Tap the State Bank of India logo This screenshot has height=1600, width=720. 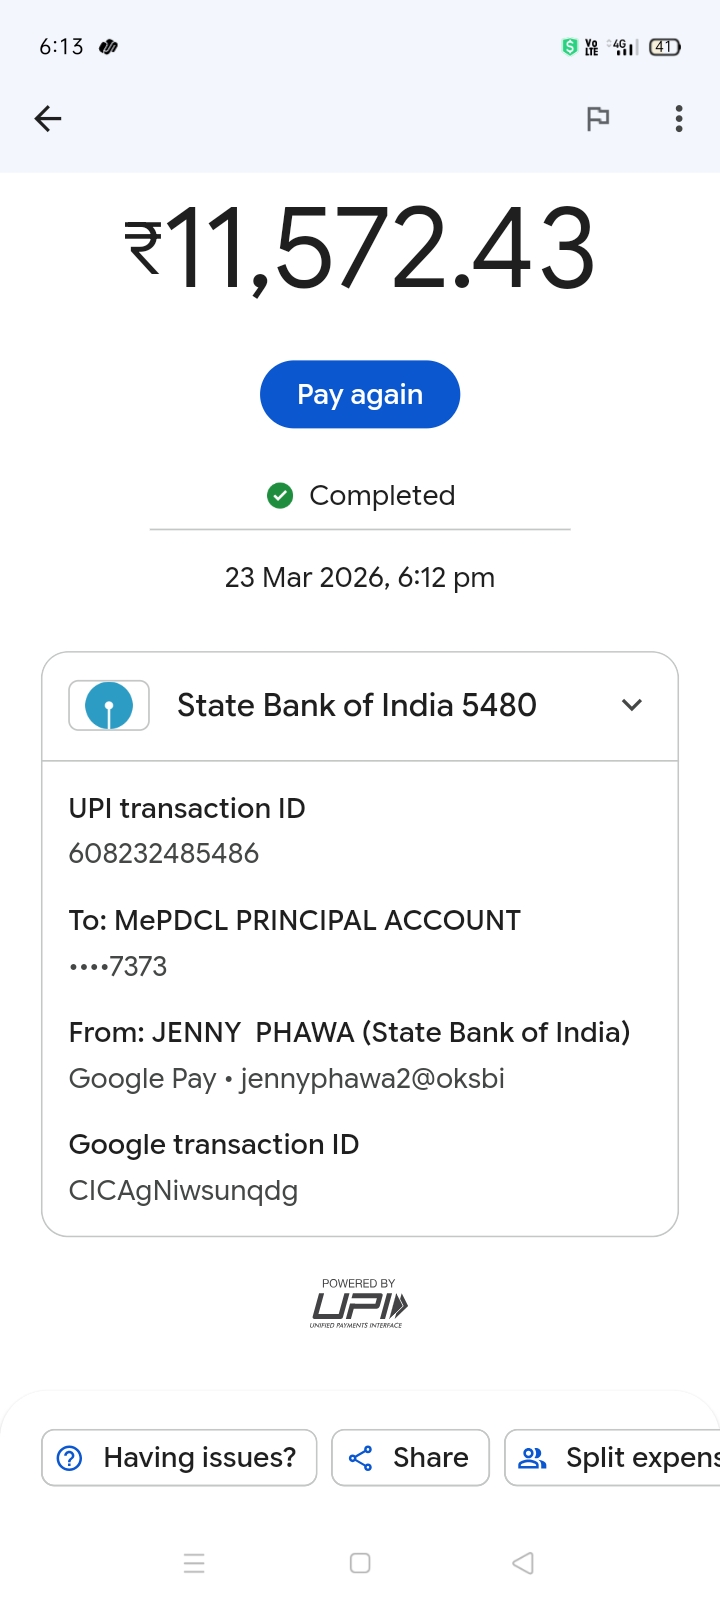(109, 706)
